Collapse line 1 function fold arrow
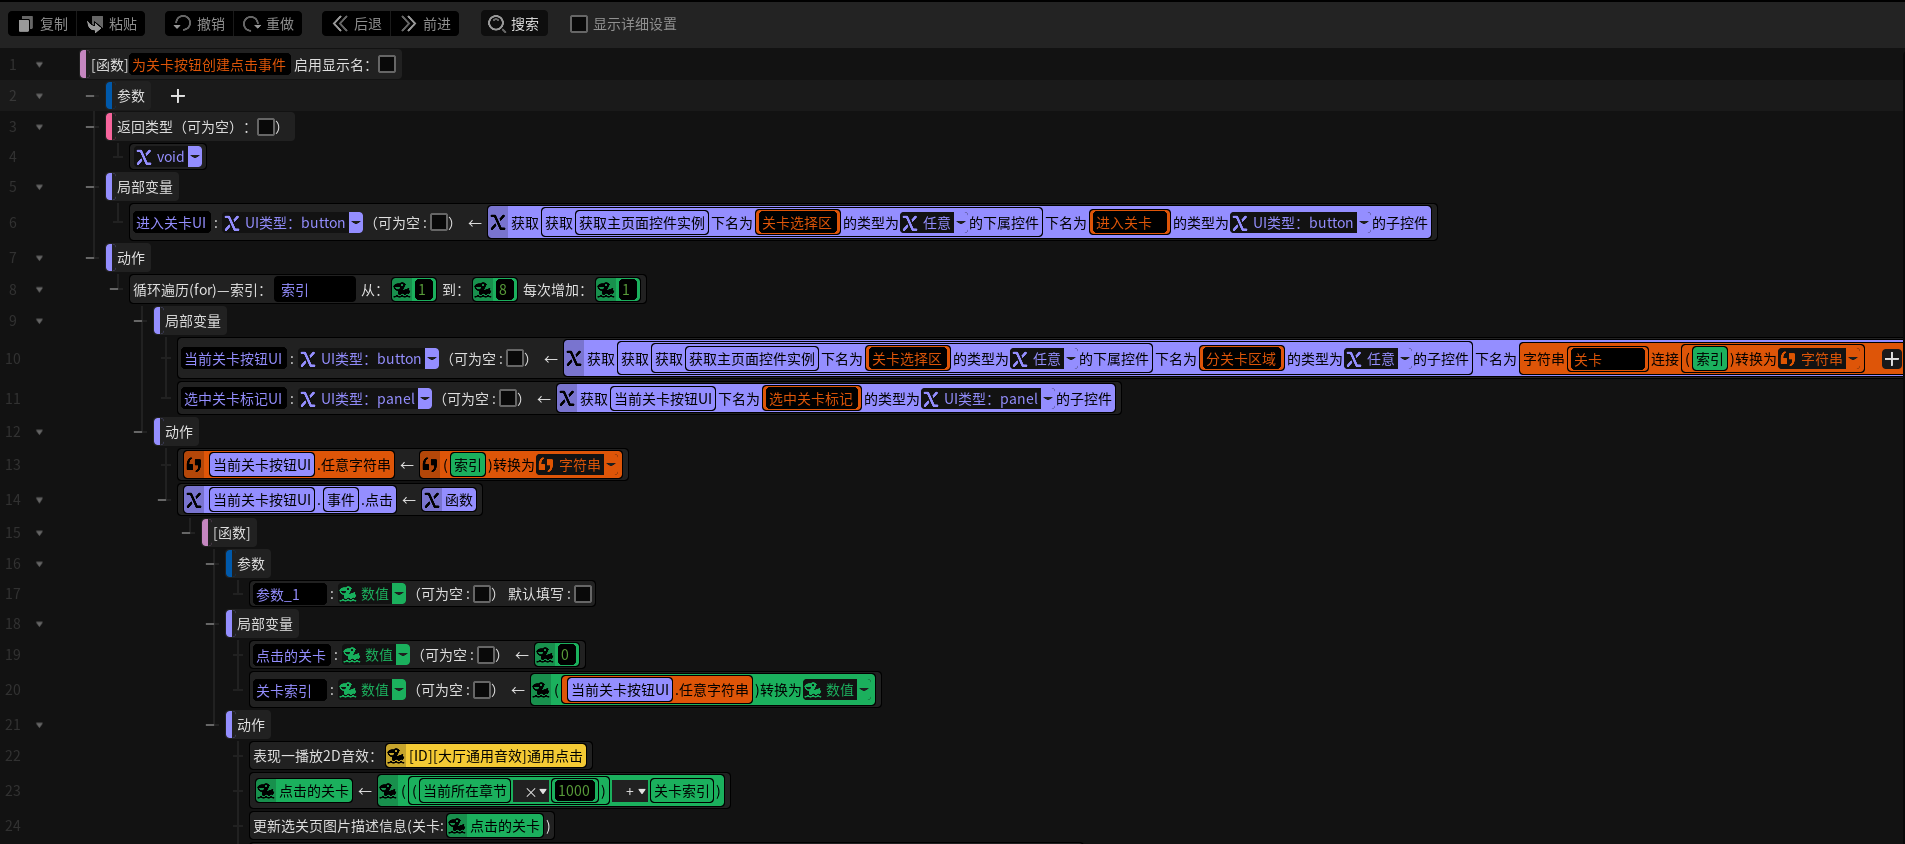Image resolution: width=1905 pixels, height=844 pixels. 39,65
